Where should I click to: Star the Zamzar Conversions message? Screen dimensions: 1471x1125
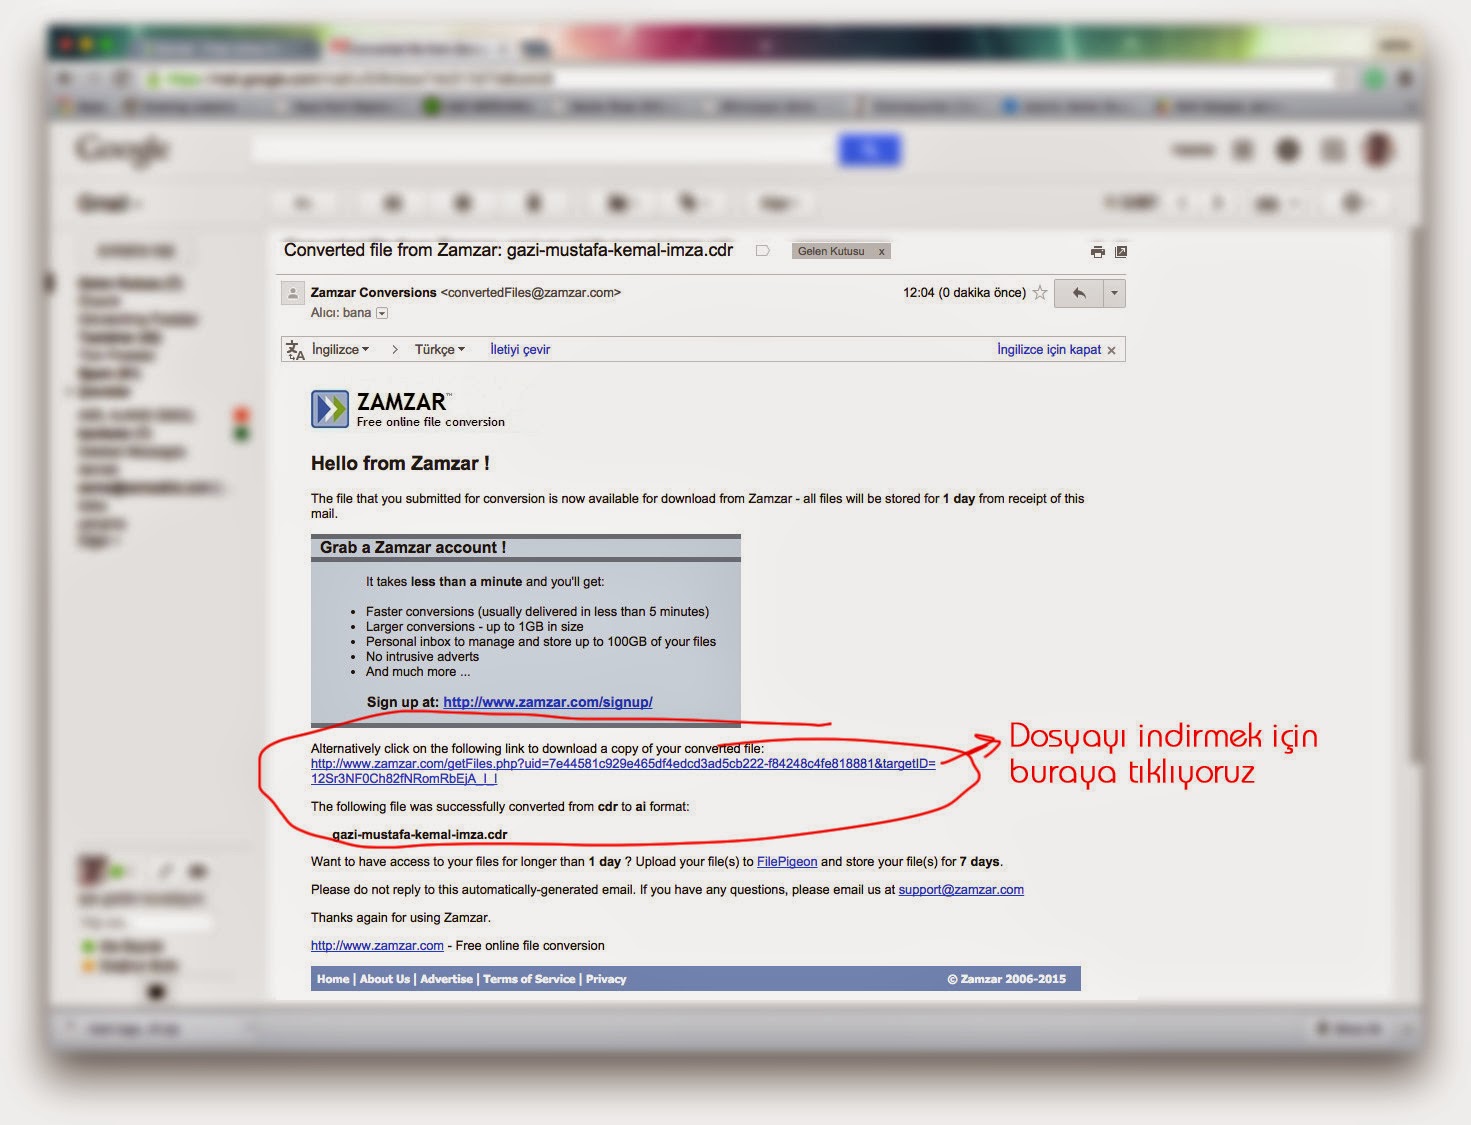(1040, 293)
